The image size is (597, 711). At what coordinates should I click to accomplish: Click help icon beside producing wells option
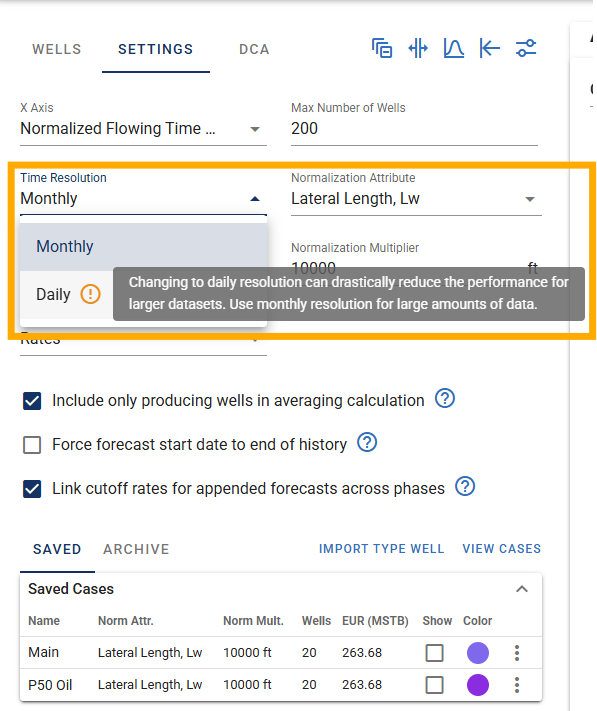point(445,399)
